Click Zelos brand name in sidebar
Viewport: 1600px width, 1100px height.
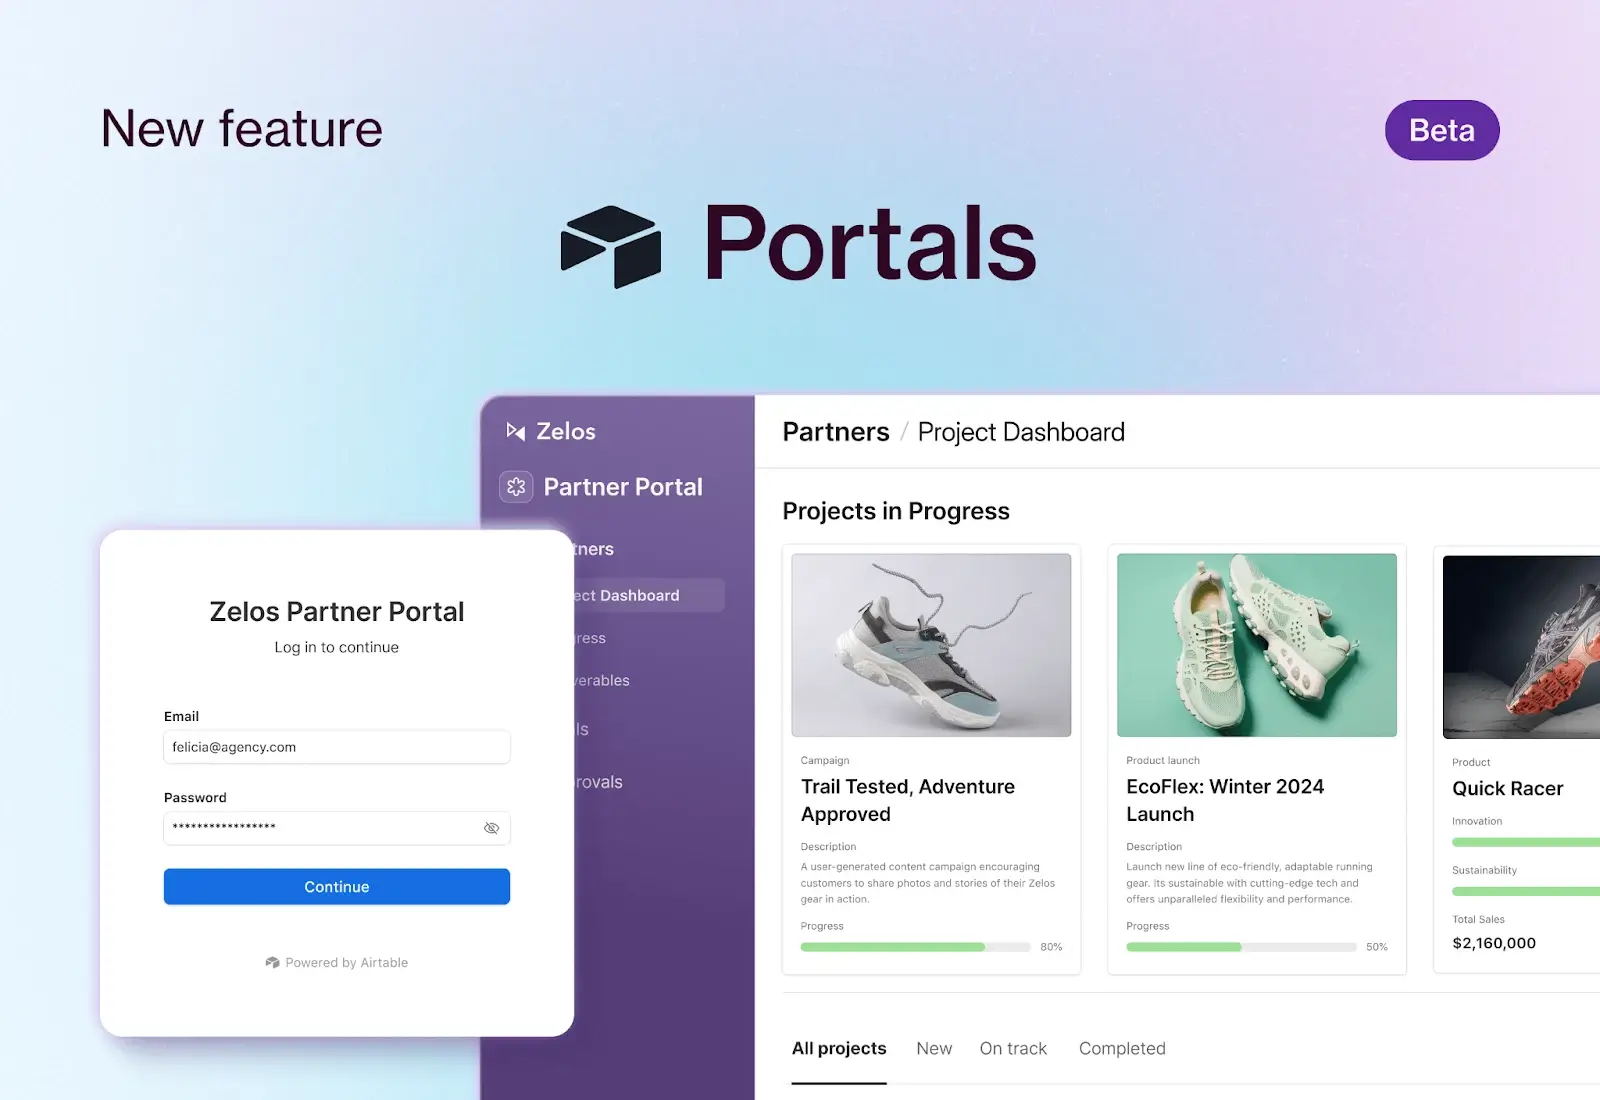tap(566, 431)
